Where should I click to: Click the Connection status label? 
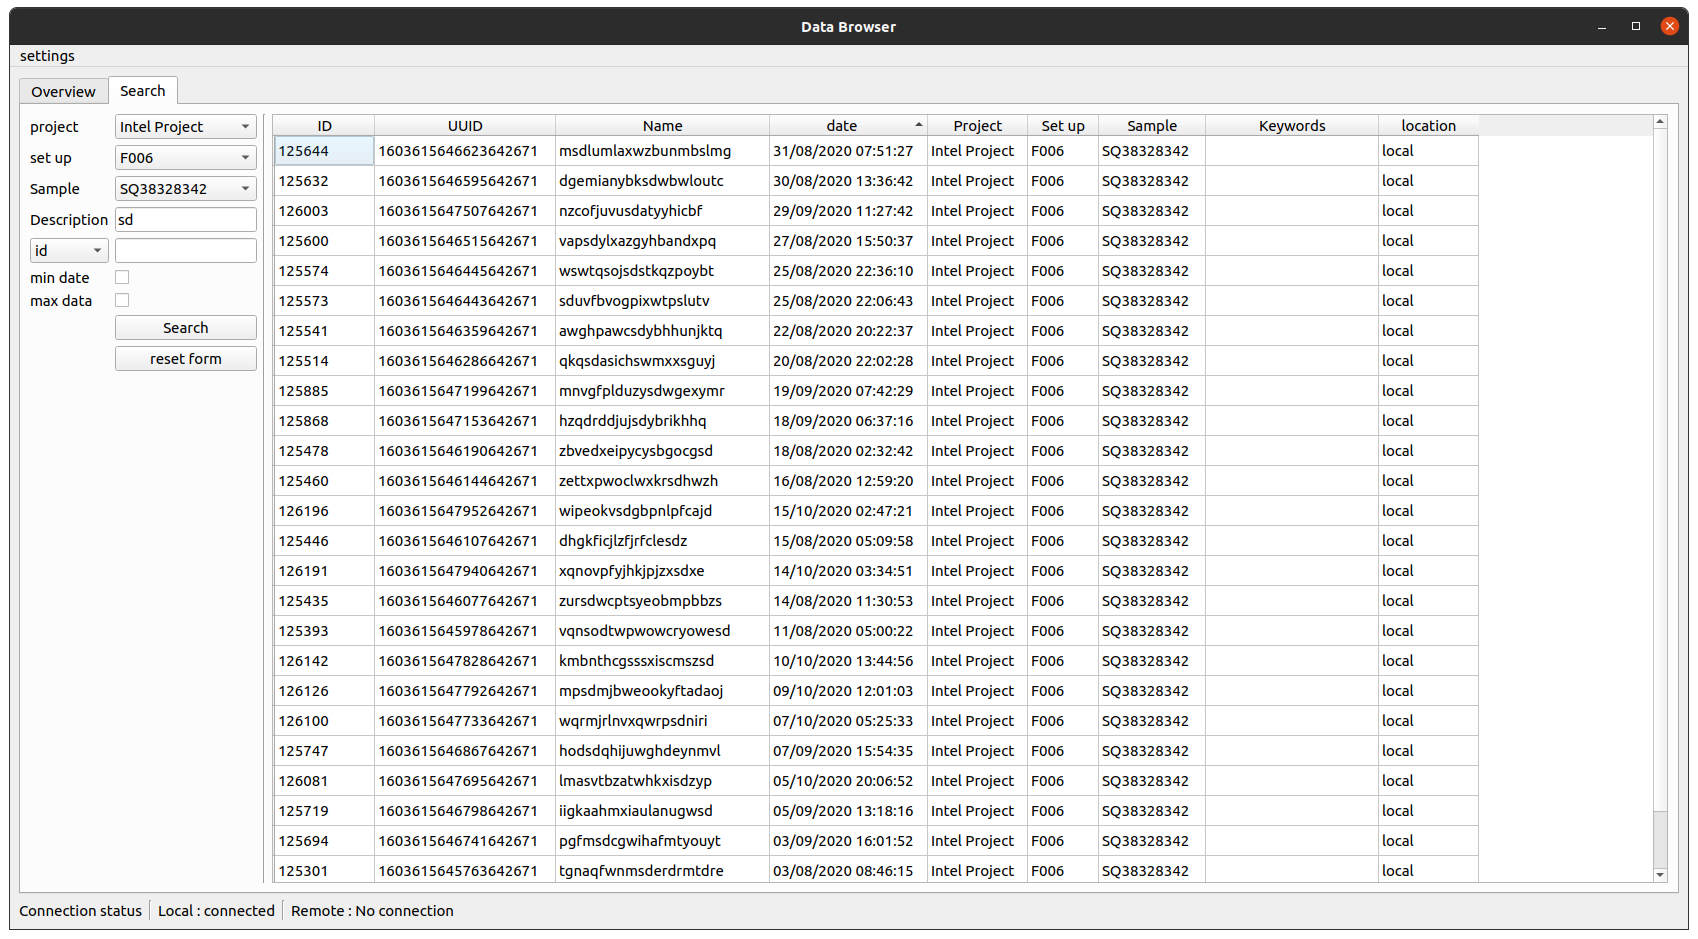(80, 911)
